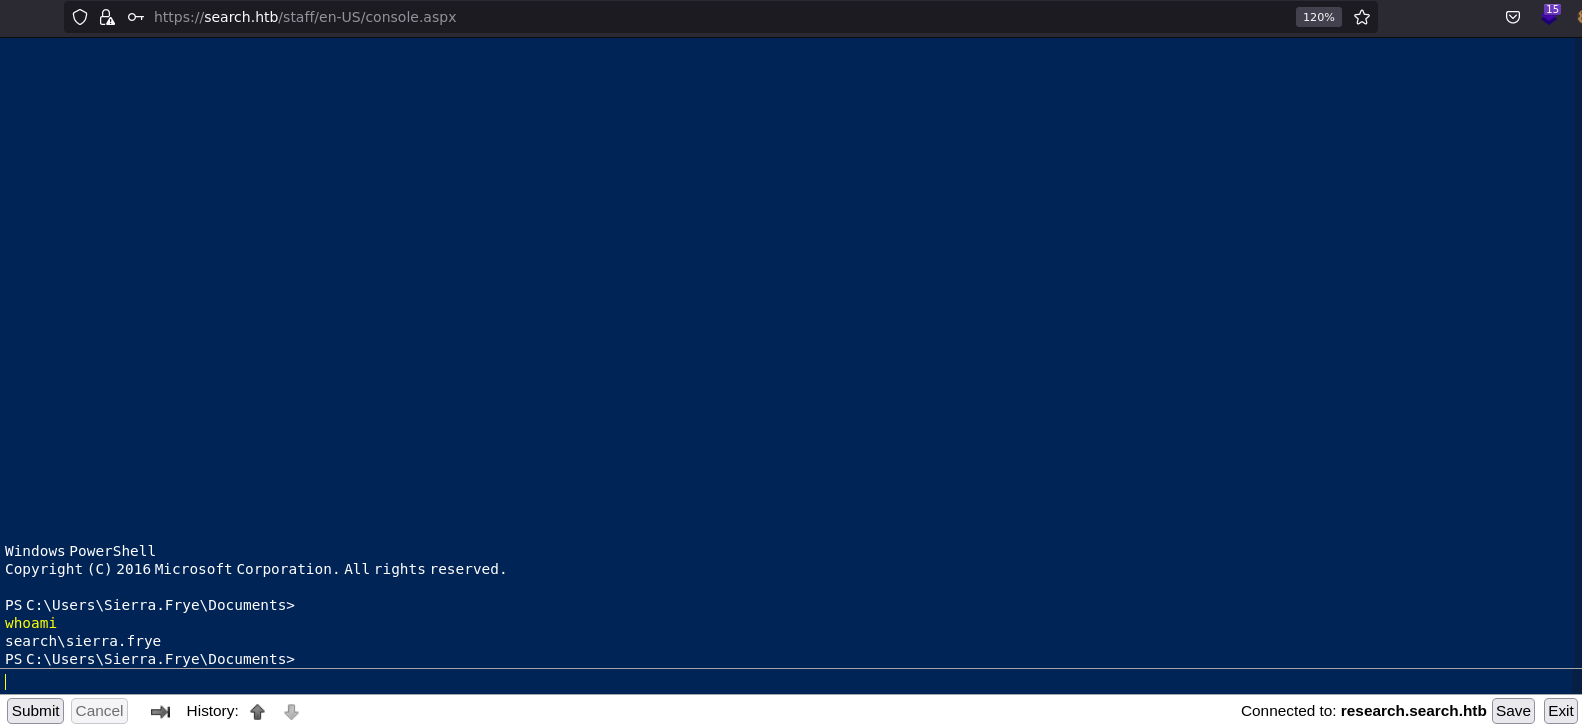Open site security info via padlock icon
This screenshot has height=726, width=1582.
(107, 17)
